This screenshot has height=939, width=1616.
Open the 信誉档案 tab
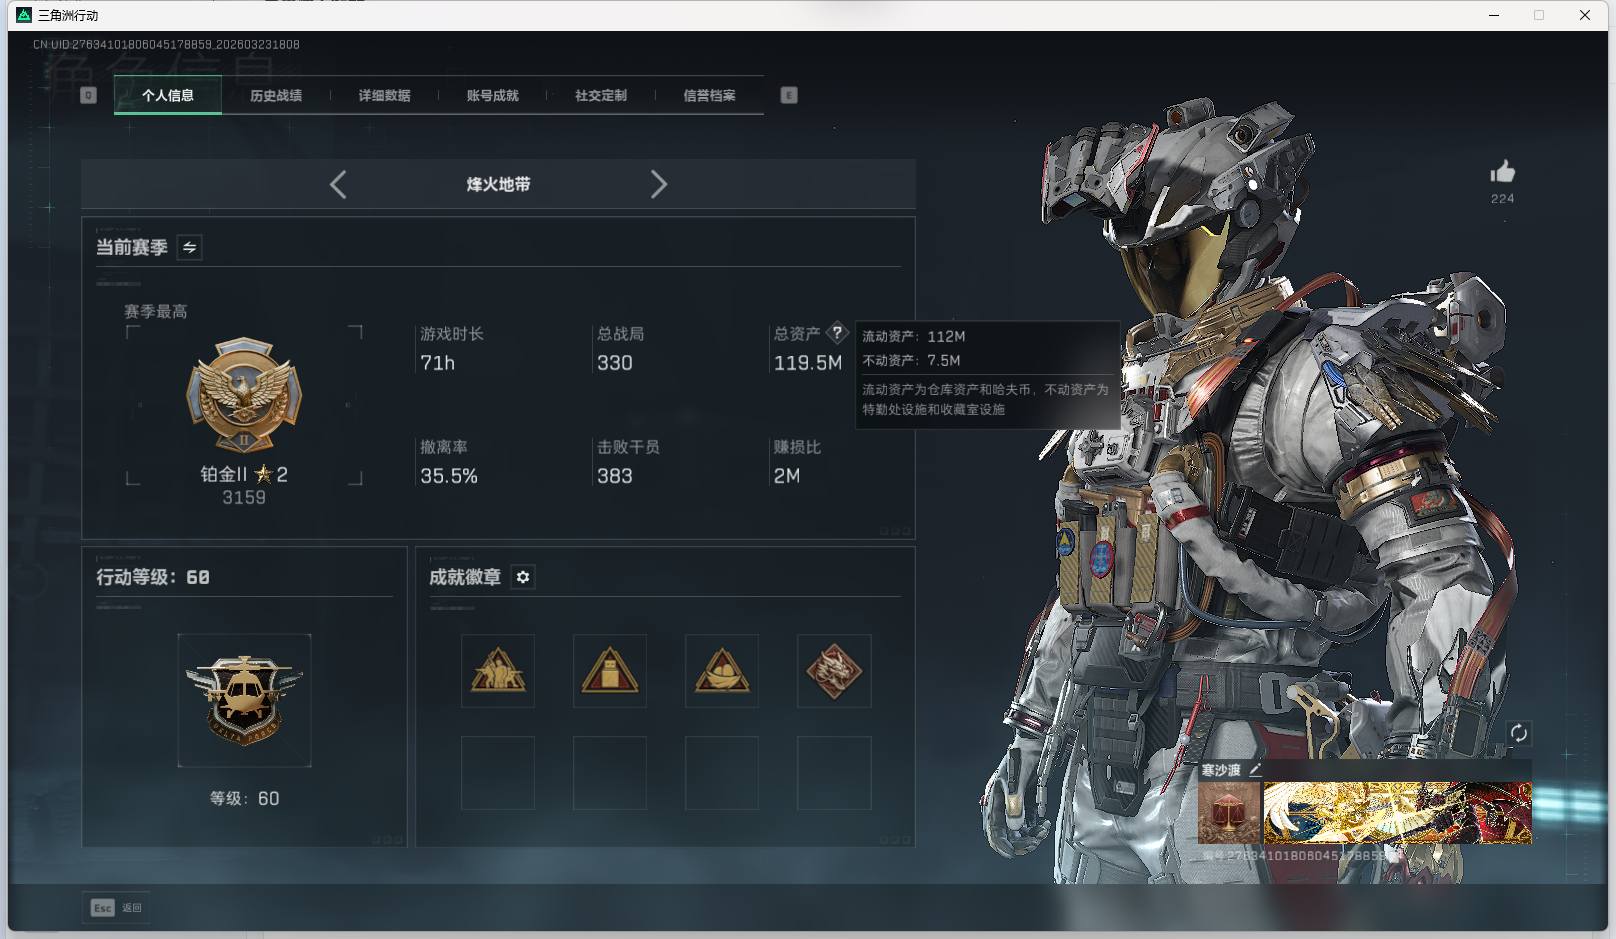pos(709,96)
